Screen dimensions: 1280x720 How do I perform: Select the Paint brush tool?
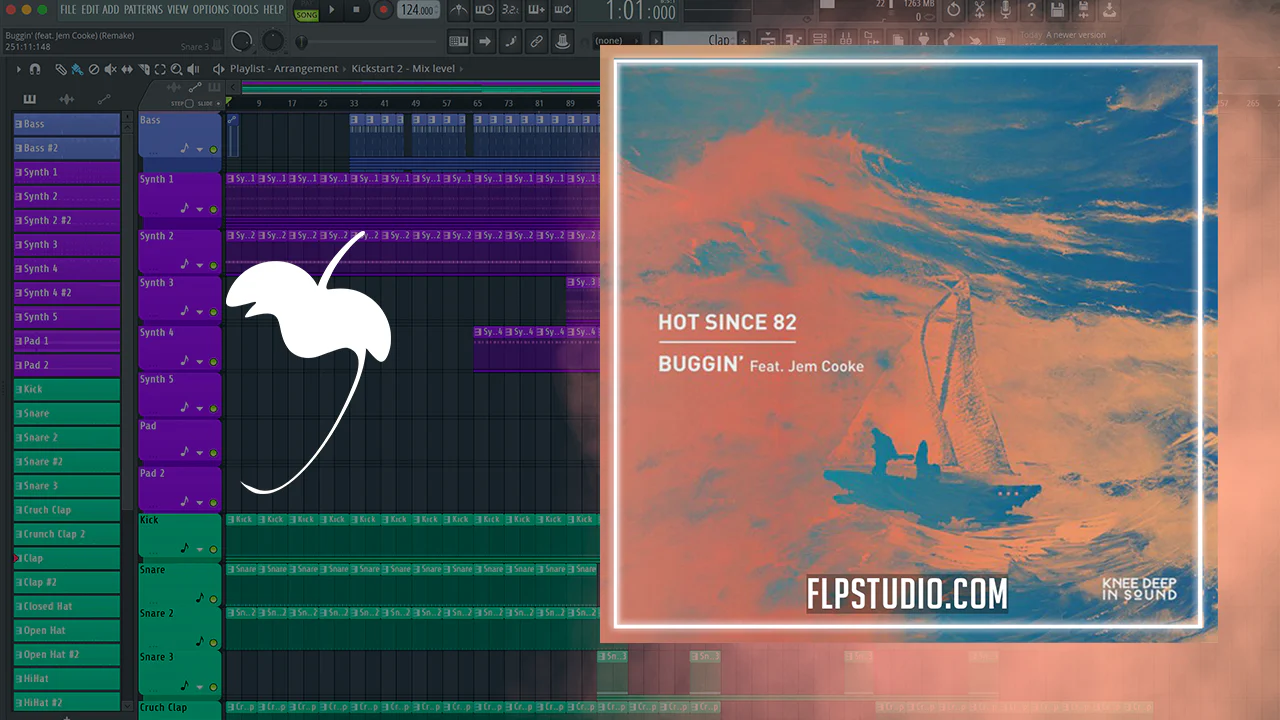point(77,69)
